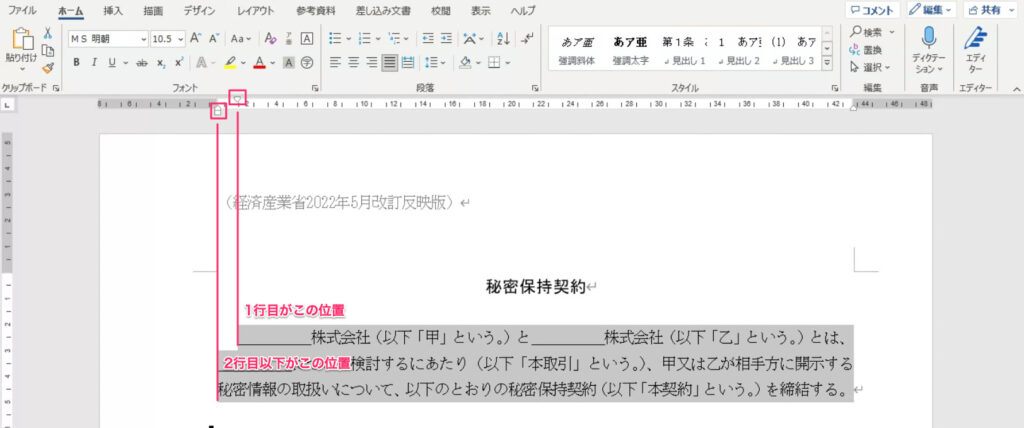Open the Font dialog launcher

314,88
